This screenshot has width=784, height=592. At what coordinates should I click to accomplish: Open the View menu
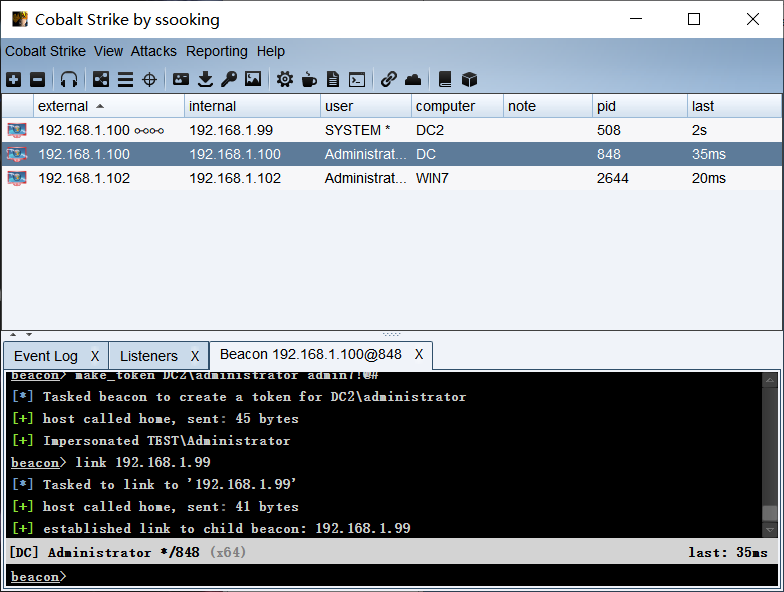[108, 51]
